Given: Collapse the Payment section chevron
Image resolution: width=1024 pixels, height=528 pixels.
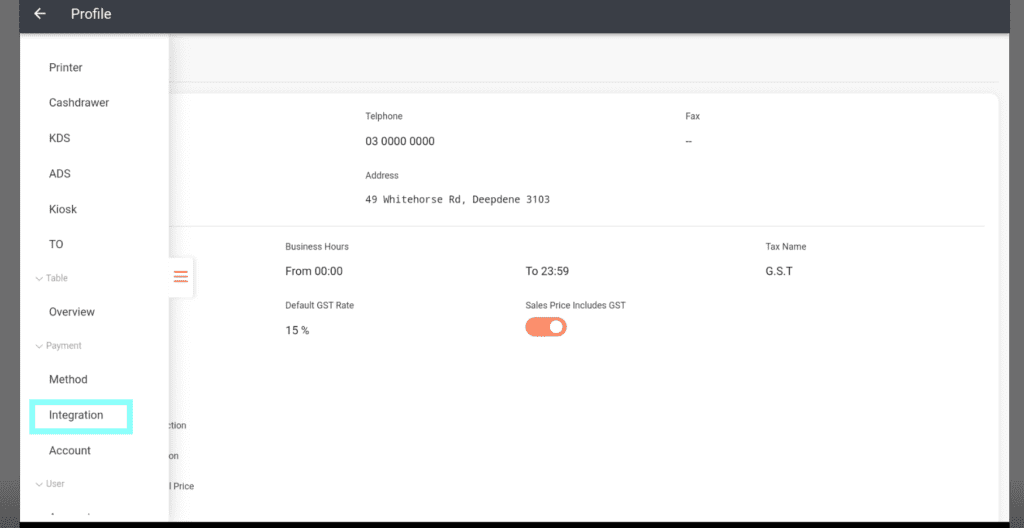Looking at the screenshot, I should coord(39,346).
